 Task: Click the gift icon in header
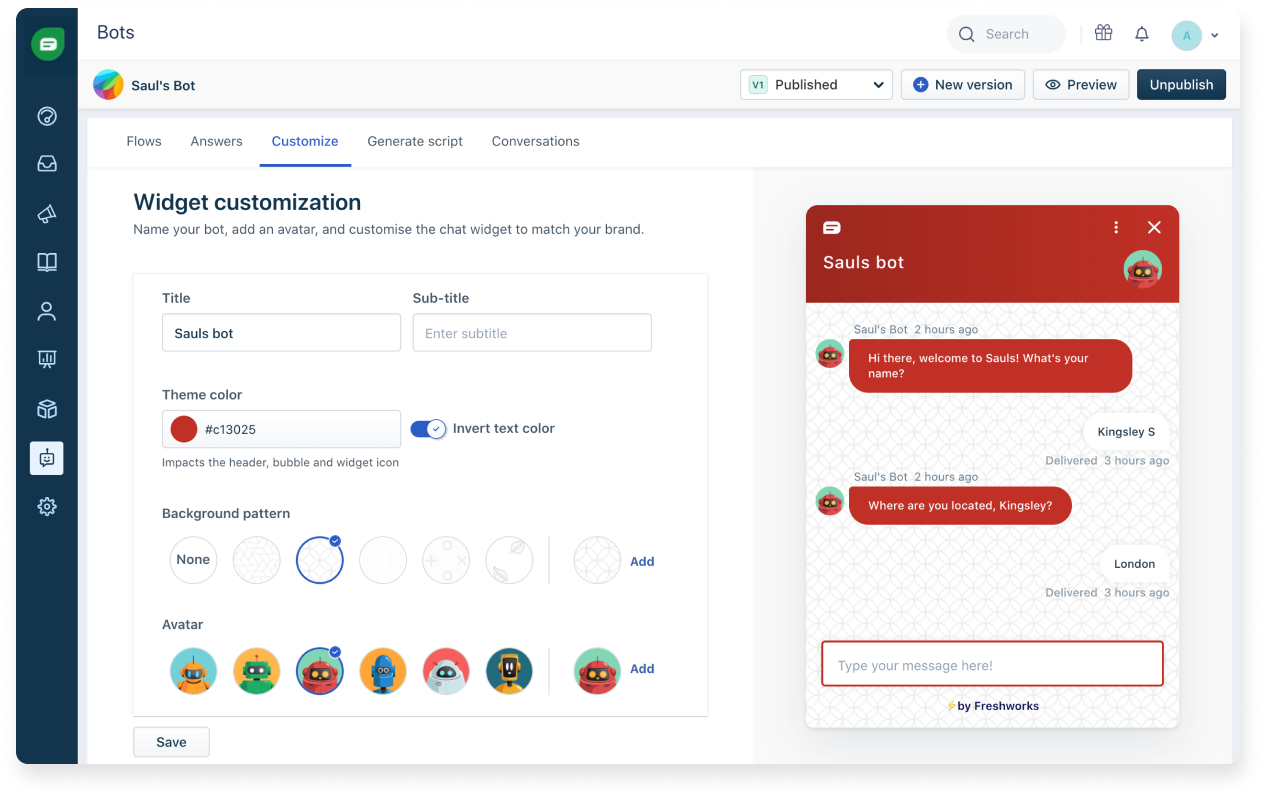1103,33
